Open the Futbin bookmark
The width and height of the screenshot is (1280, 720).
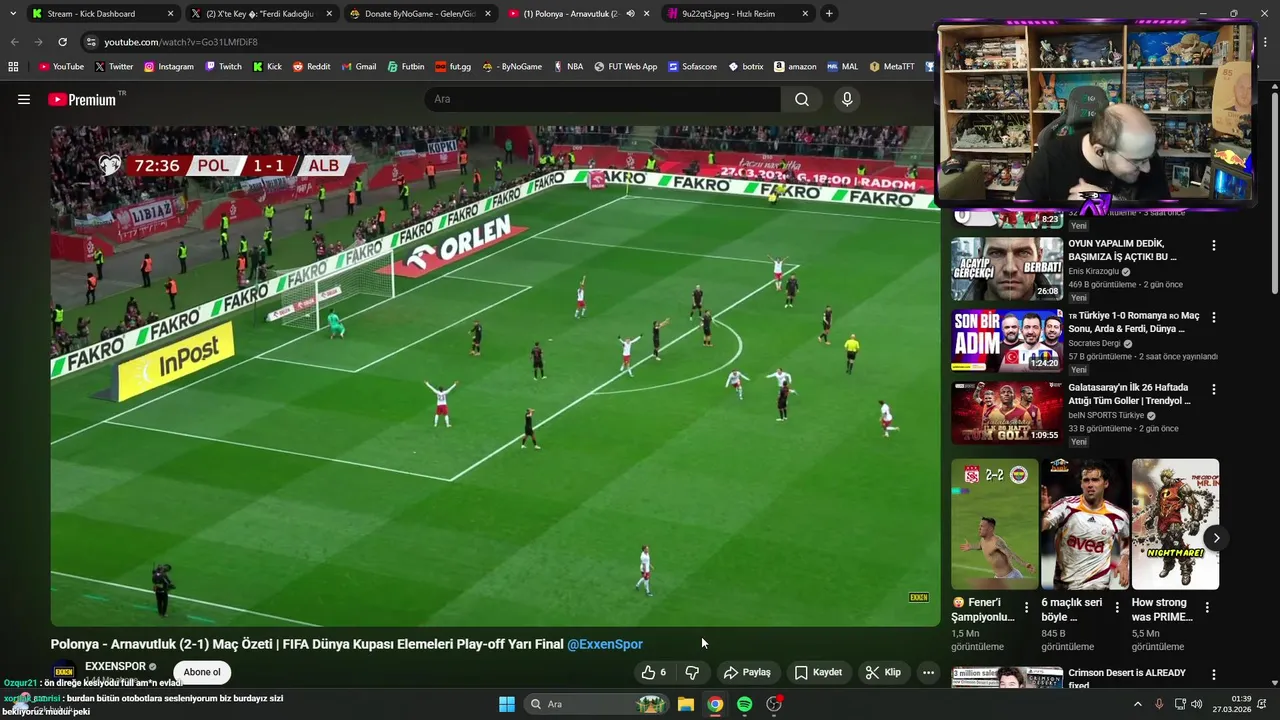point(406,67)
